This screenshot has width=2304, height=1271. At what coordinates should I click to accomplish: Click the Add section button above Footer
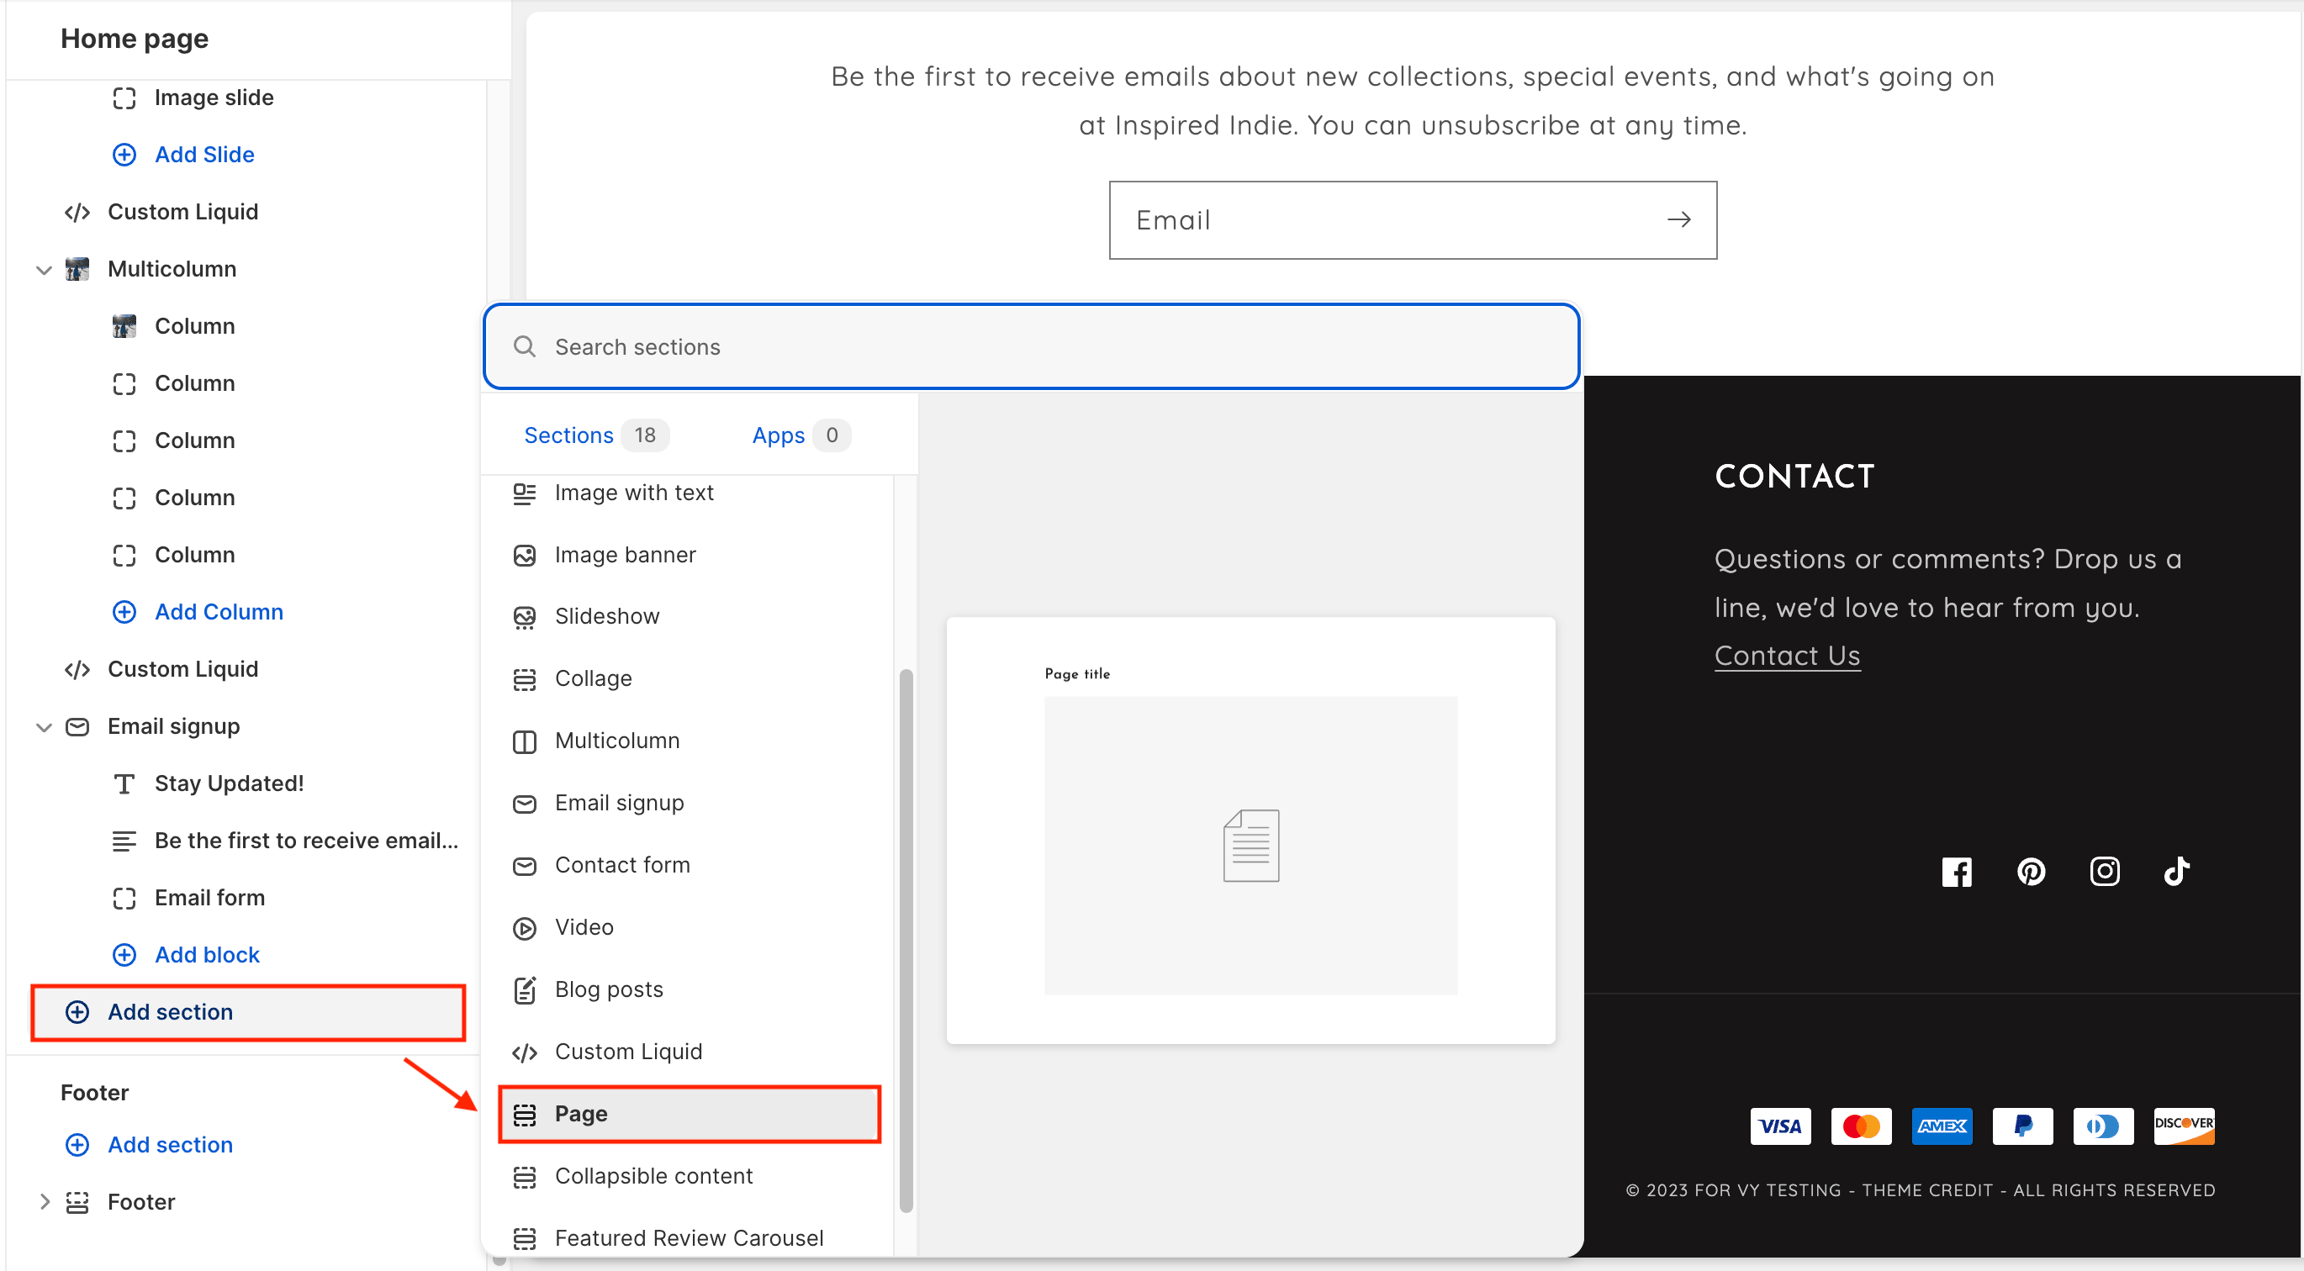(248, 1012)
